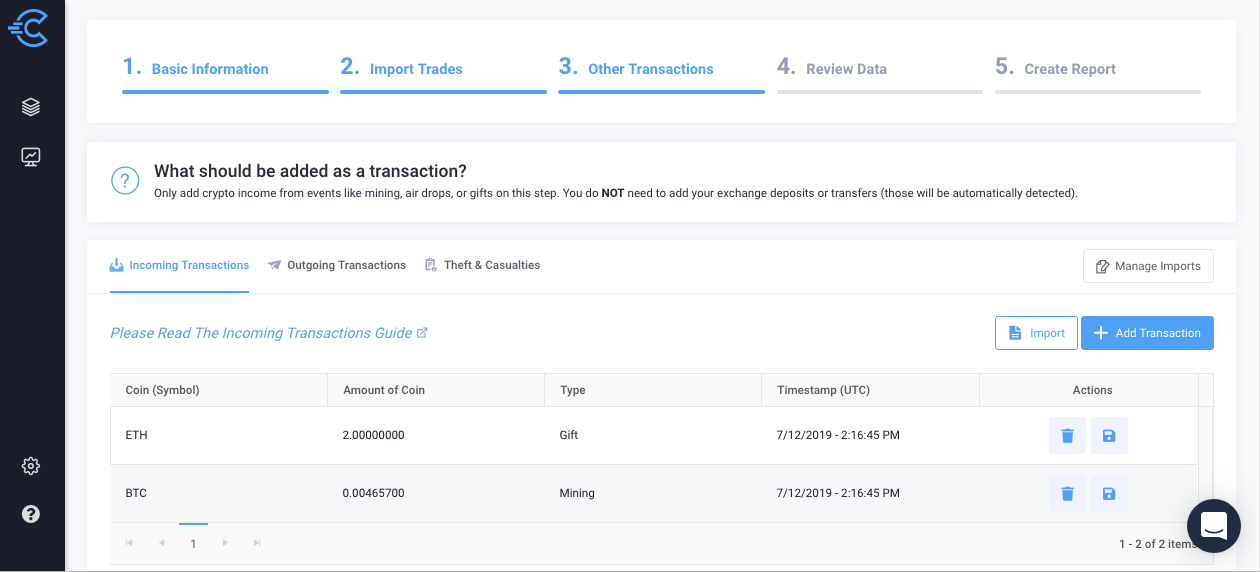Go to next page arrow
Viewport: 1260px width, 572px height.
click(x=225, y=543)
